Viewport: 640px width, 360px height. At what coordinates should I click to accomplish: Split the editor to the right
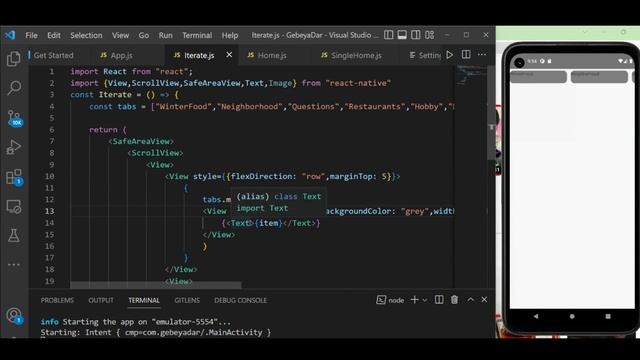[x=466, y=55]
